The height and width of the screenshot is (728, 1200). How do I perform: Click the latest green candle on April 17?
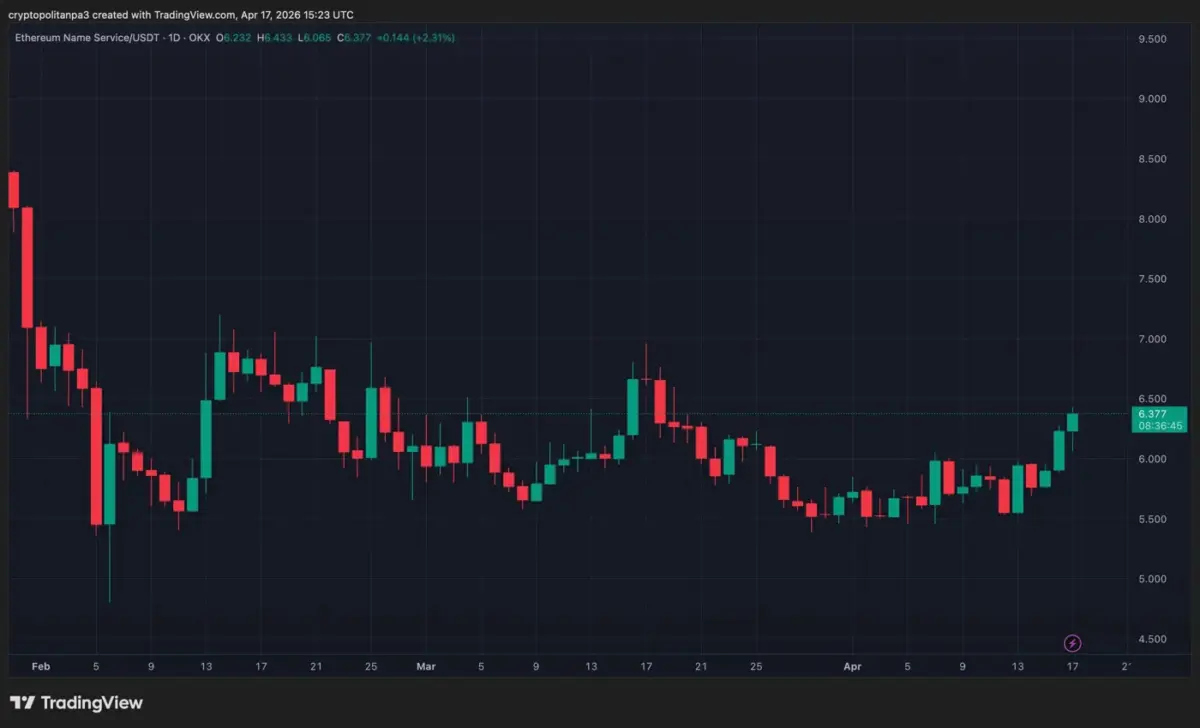1072,422
